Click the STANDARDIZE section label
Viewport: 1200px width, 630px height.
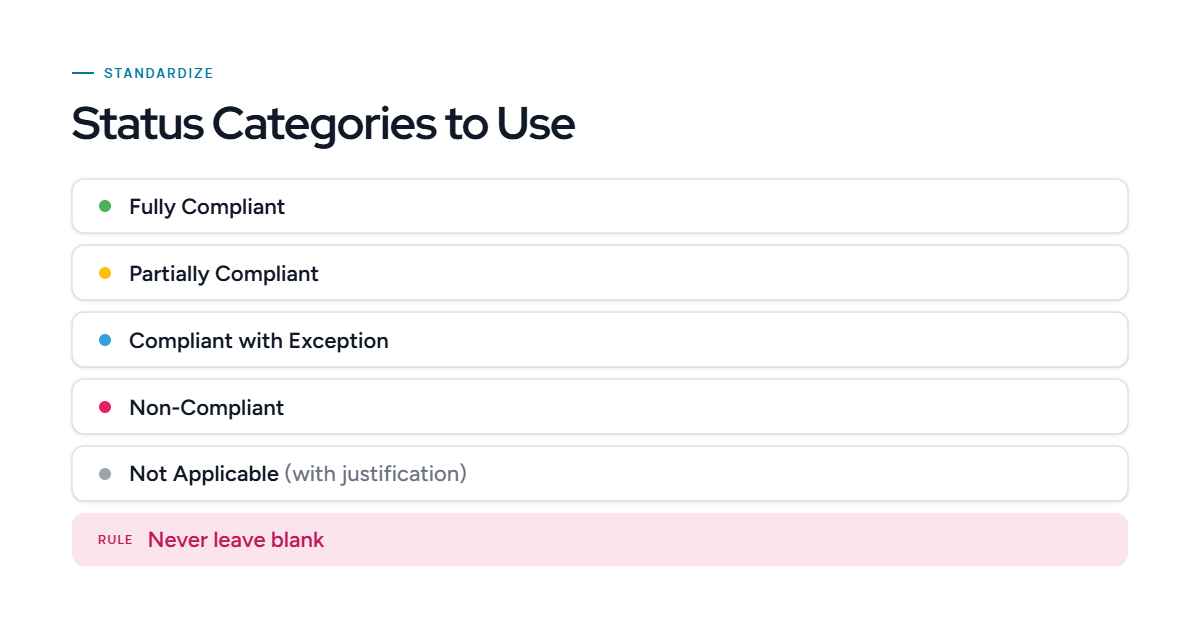pos(159,73)
